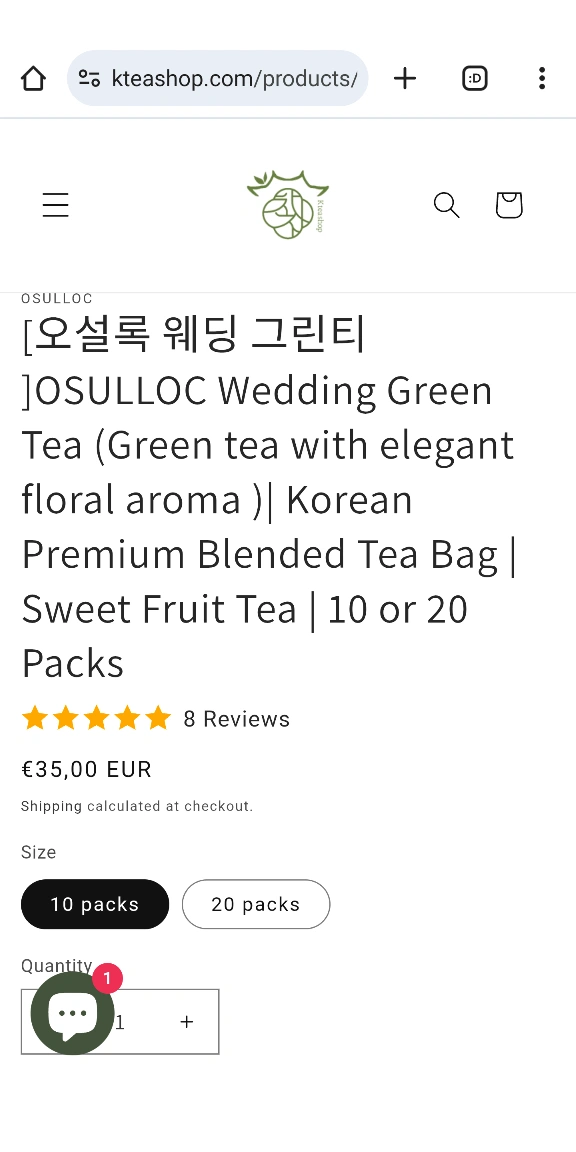This screenshot has width=576, height=1152.
Task: Open the Shipping policy link
Action: (x=51, y=806)
